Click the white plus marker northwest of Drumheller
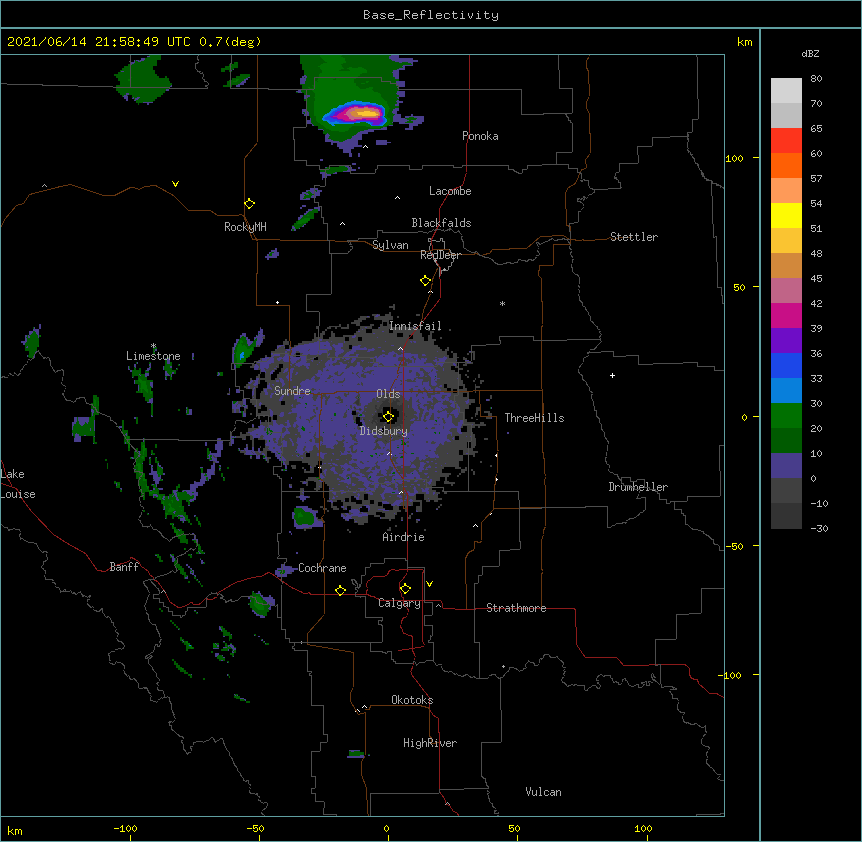This screenshot has width=862, height=842. pos(612,375)
